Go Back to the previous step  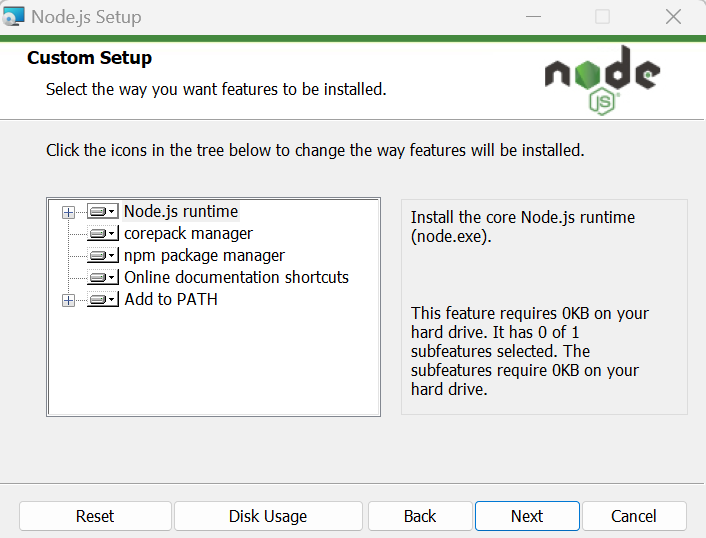[420, 516]
